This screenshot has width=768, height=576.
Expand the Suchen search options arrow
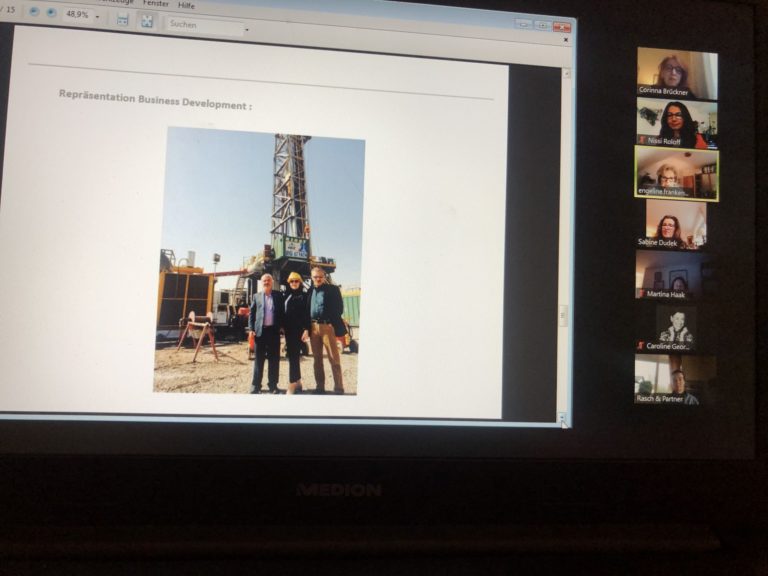point(247,30)
